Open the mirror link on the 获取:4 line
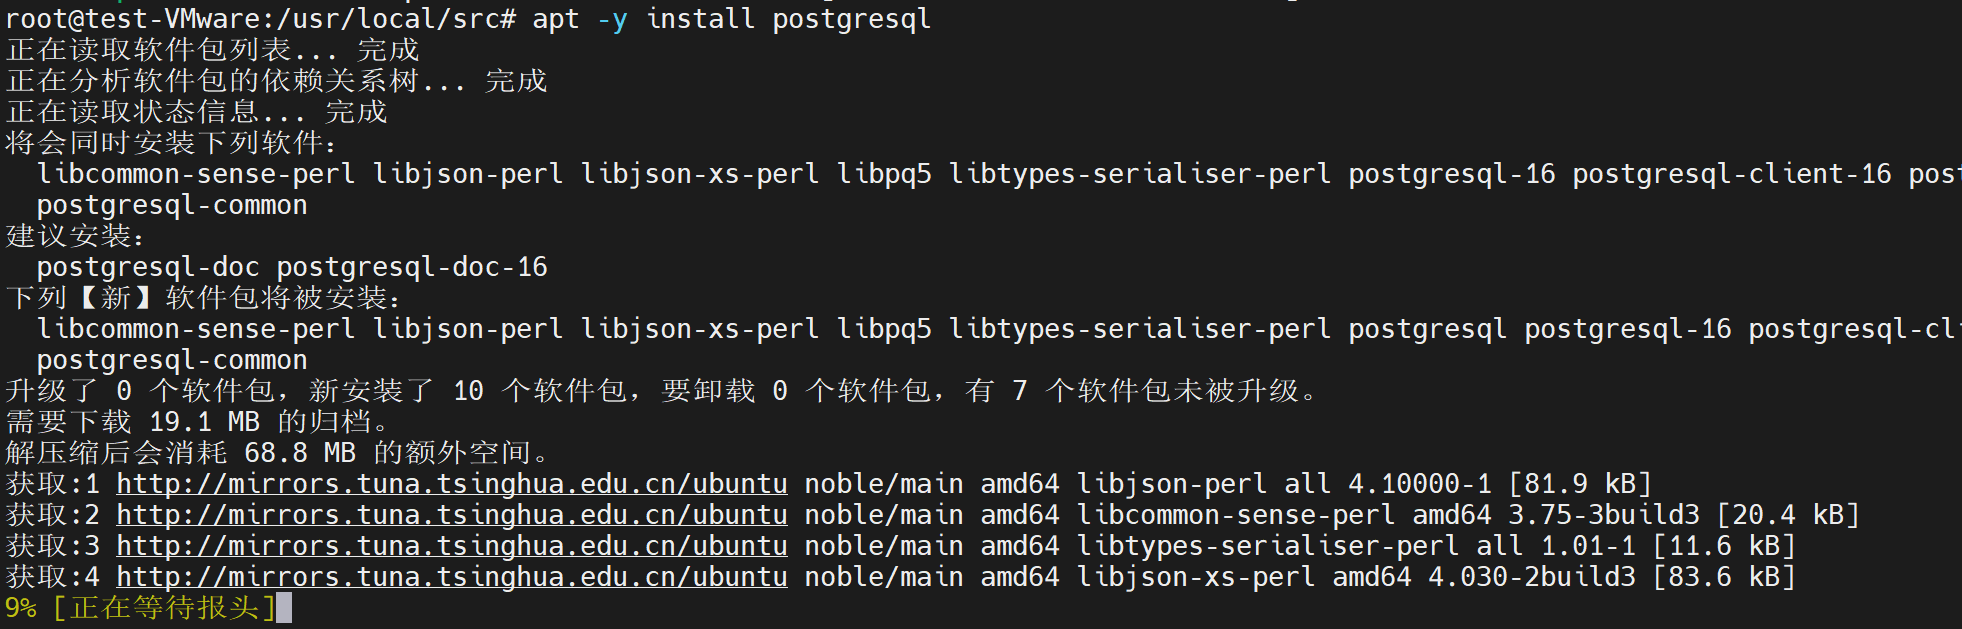Image resolution: width=1962 pixels, height=629 pixels. 452,577
